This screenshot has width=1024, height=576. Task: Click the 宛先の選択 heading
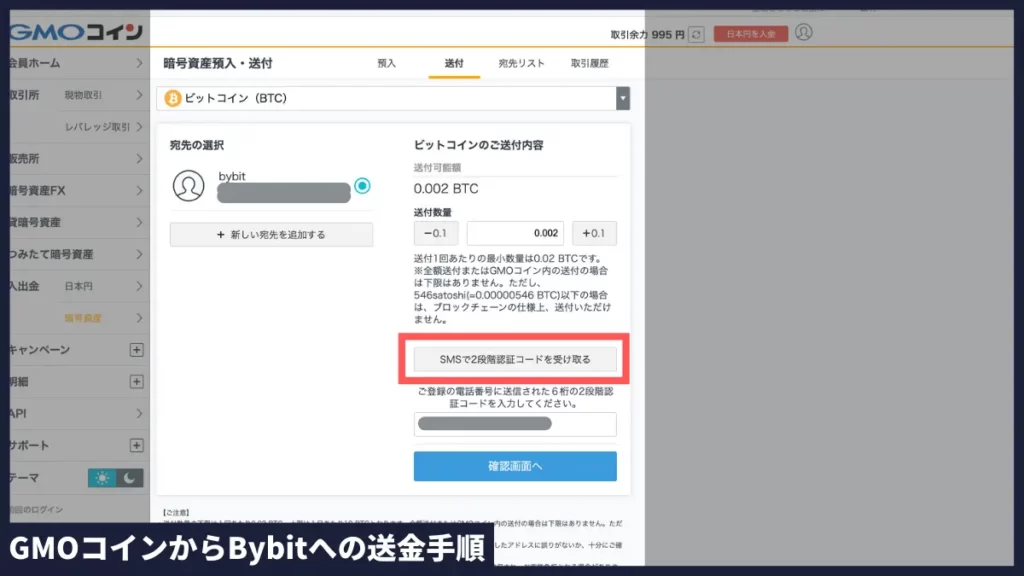click(x=197, y=145)
